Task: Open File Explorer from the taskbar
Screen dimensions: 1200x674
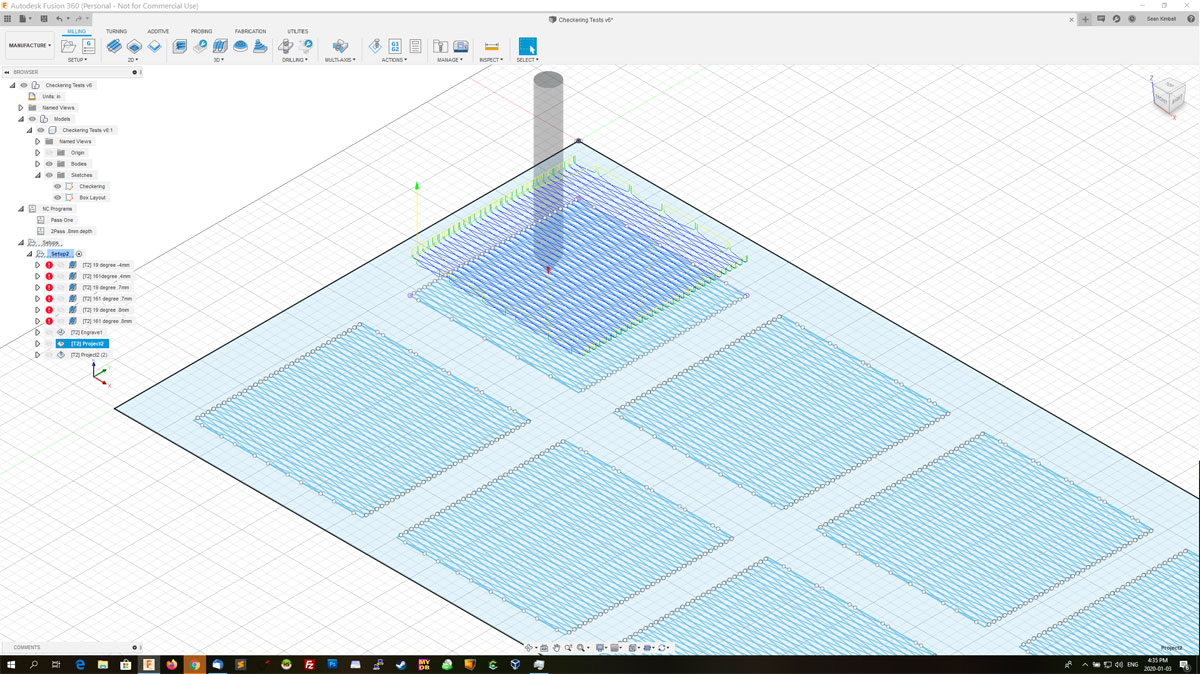Action: click(x=103, y=664)
